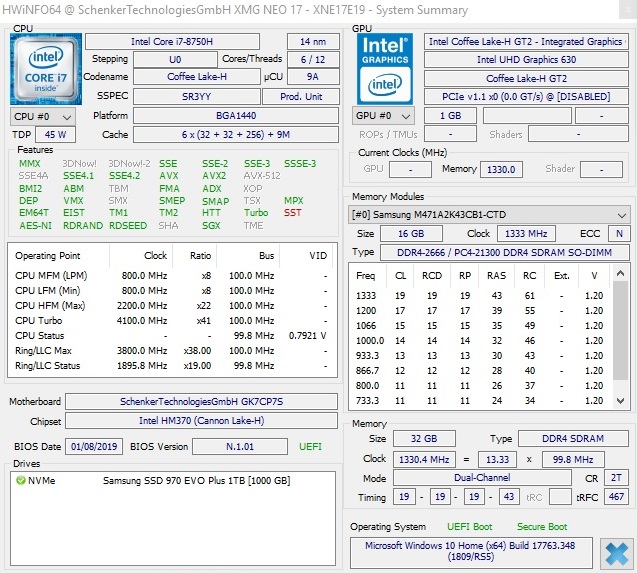Click the 6 / 12 cores/threads field

click(313, 60)
